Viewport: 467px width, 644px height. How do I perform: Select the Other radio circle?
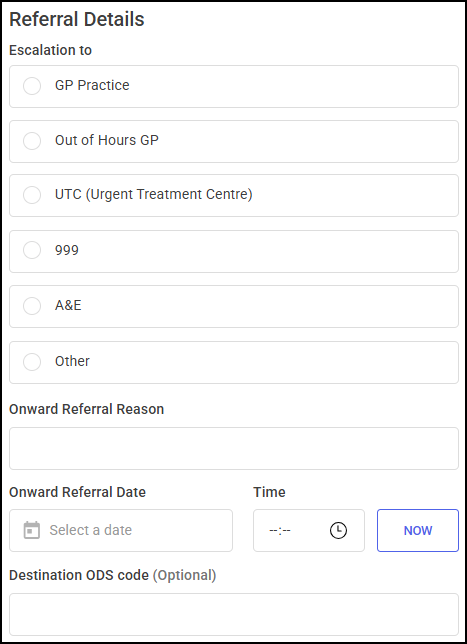click(x=32, y=362)
